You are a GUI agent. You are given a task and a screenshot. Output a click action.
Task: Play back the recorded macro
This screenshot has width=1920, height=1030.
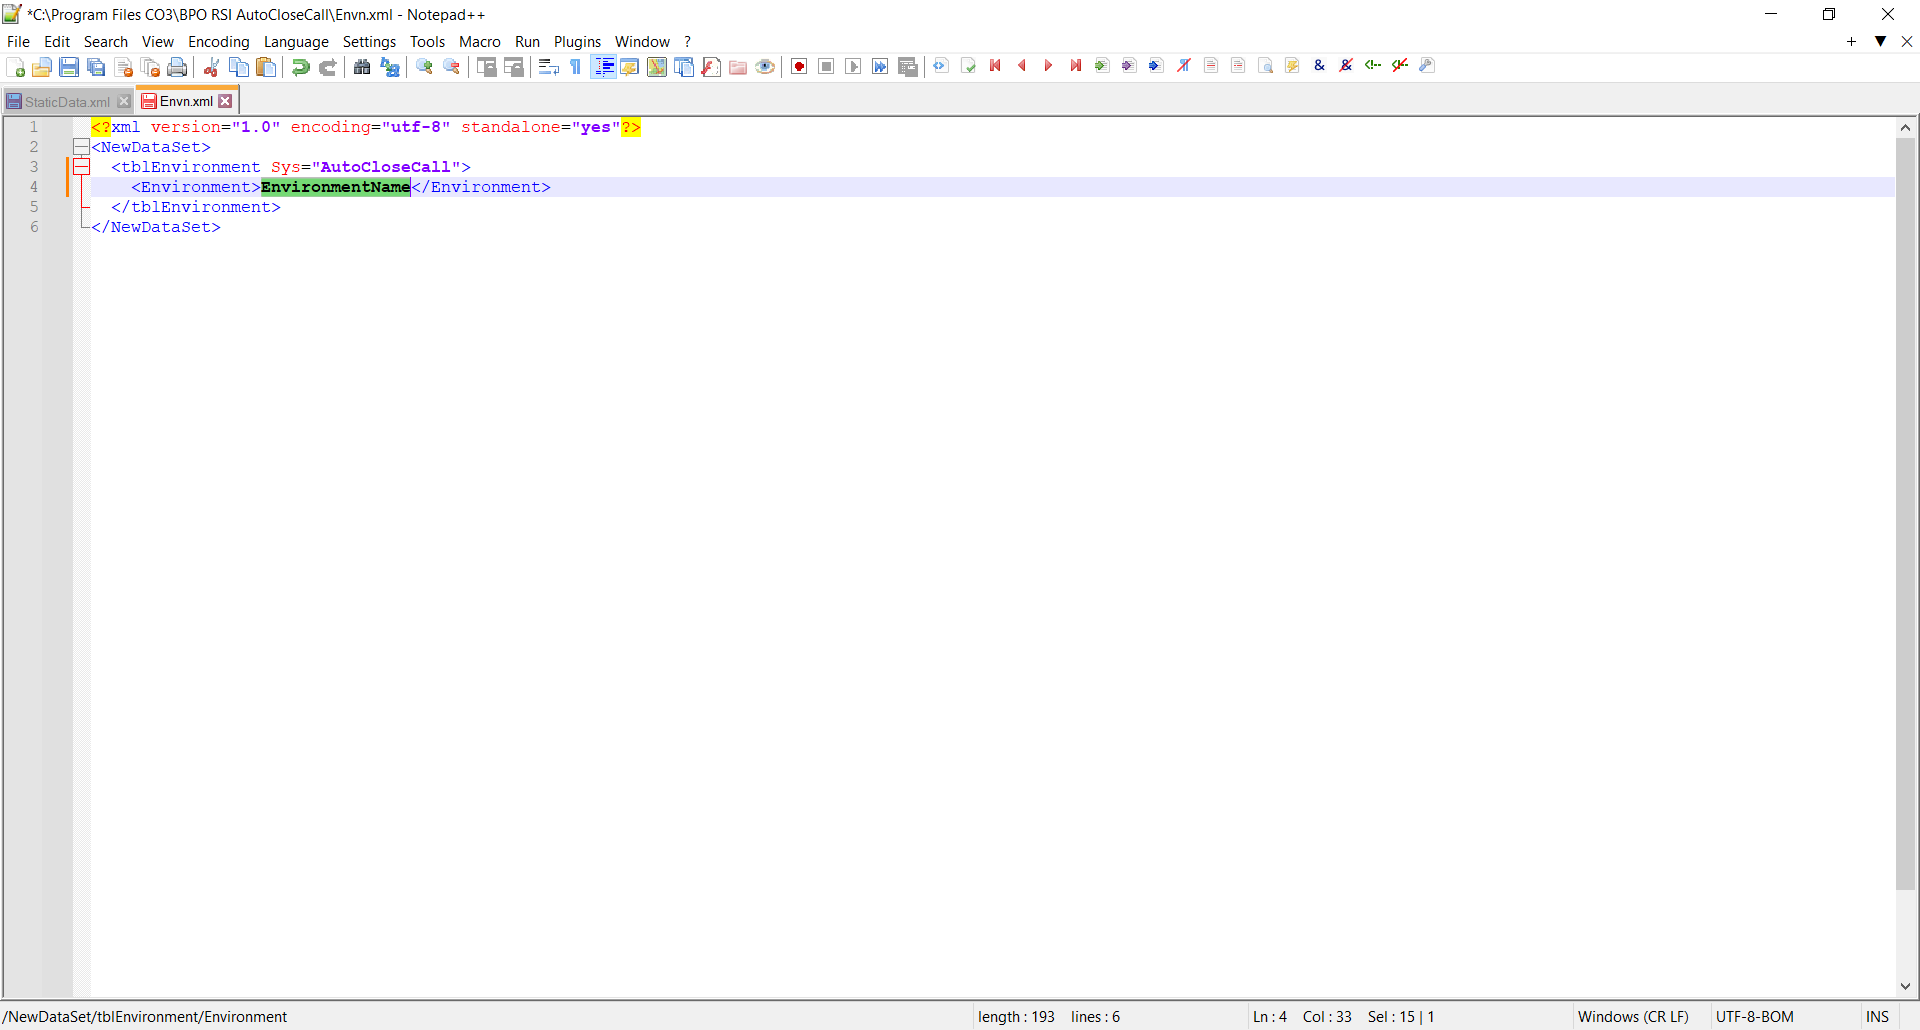853,67
